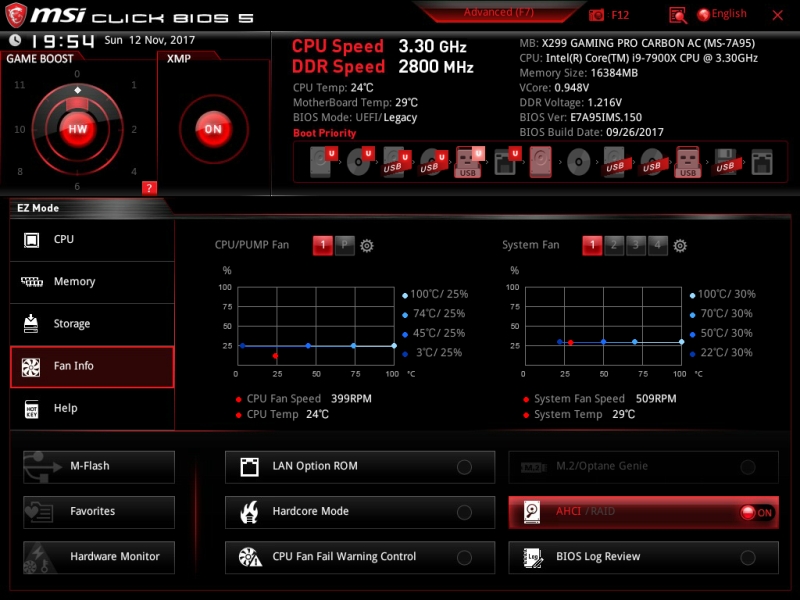
Task: Select the CD/DVD boot device with U badge
Action: pyautogui.click(x=359, y=161)
